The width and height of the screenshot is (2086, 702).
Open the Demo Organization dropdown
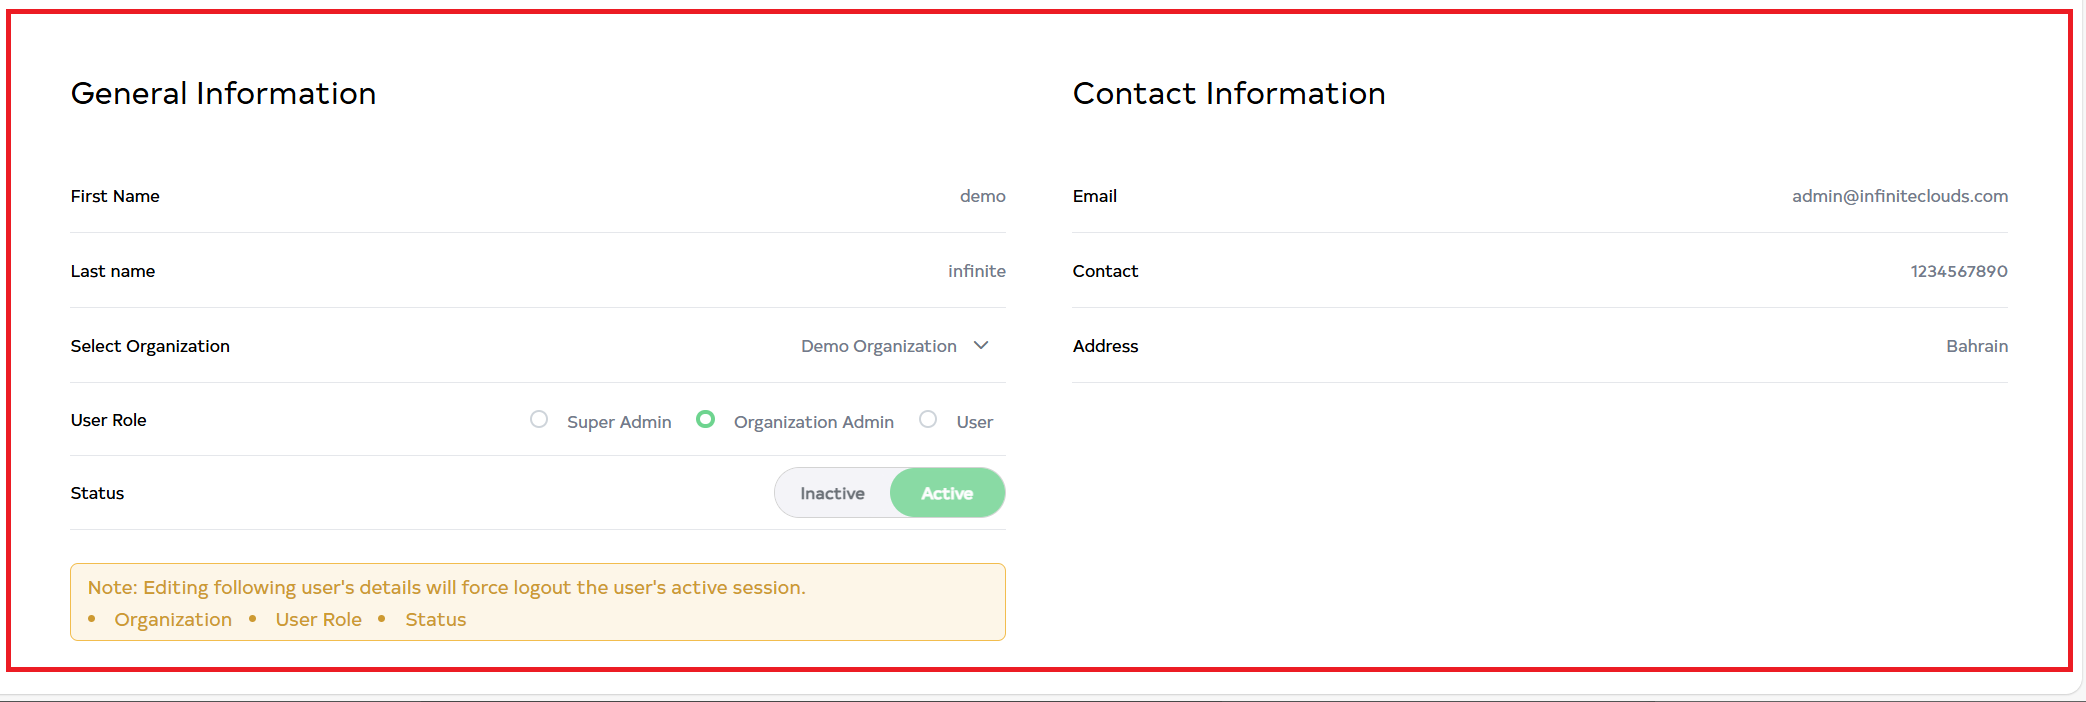[878, 346]
